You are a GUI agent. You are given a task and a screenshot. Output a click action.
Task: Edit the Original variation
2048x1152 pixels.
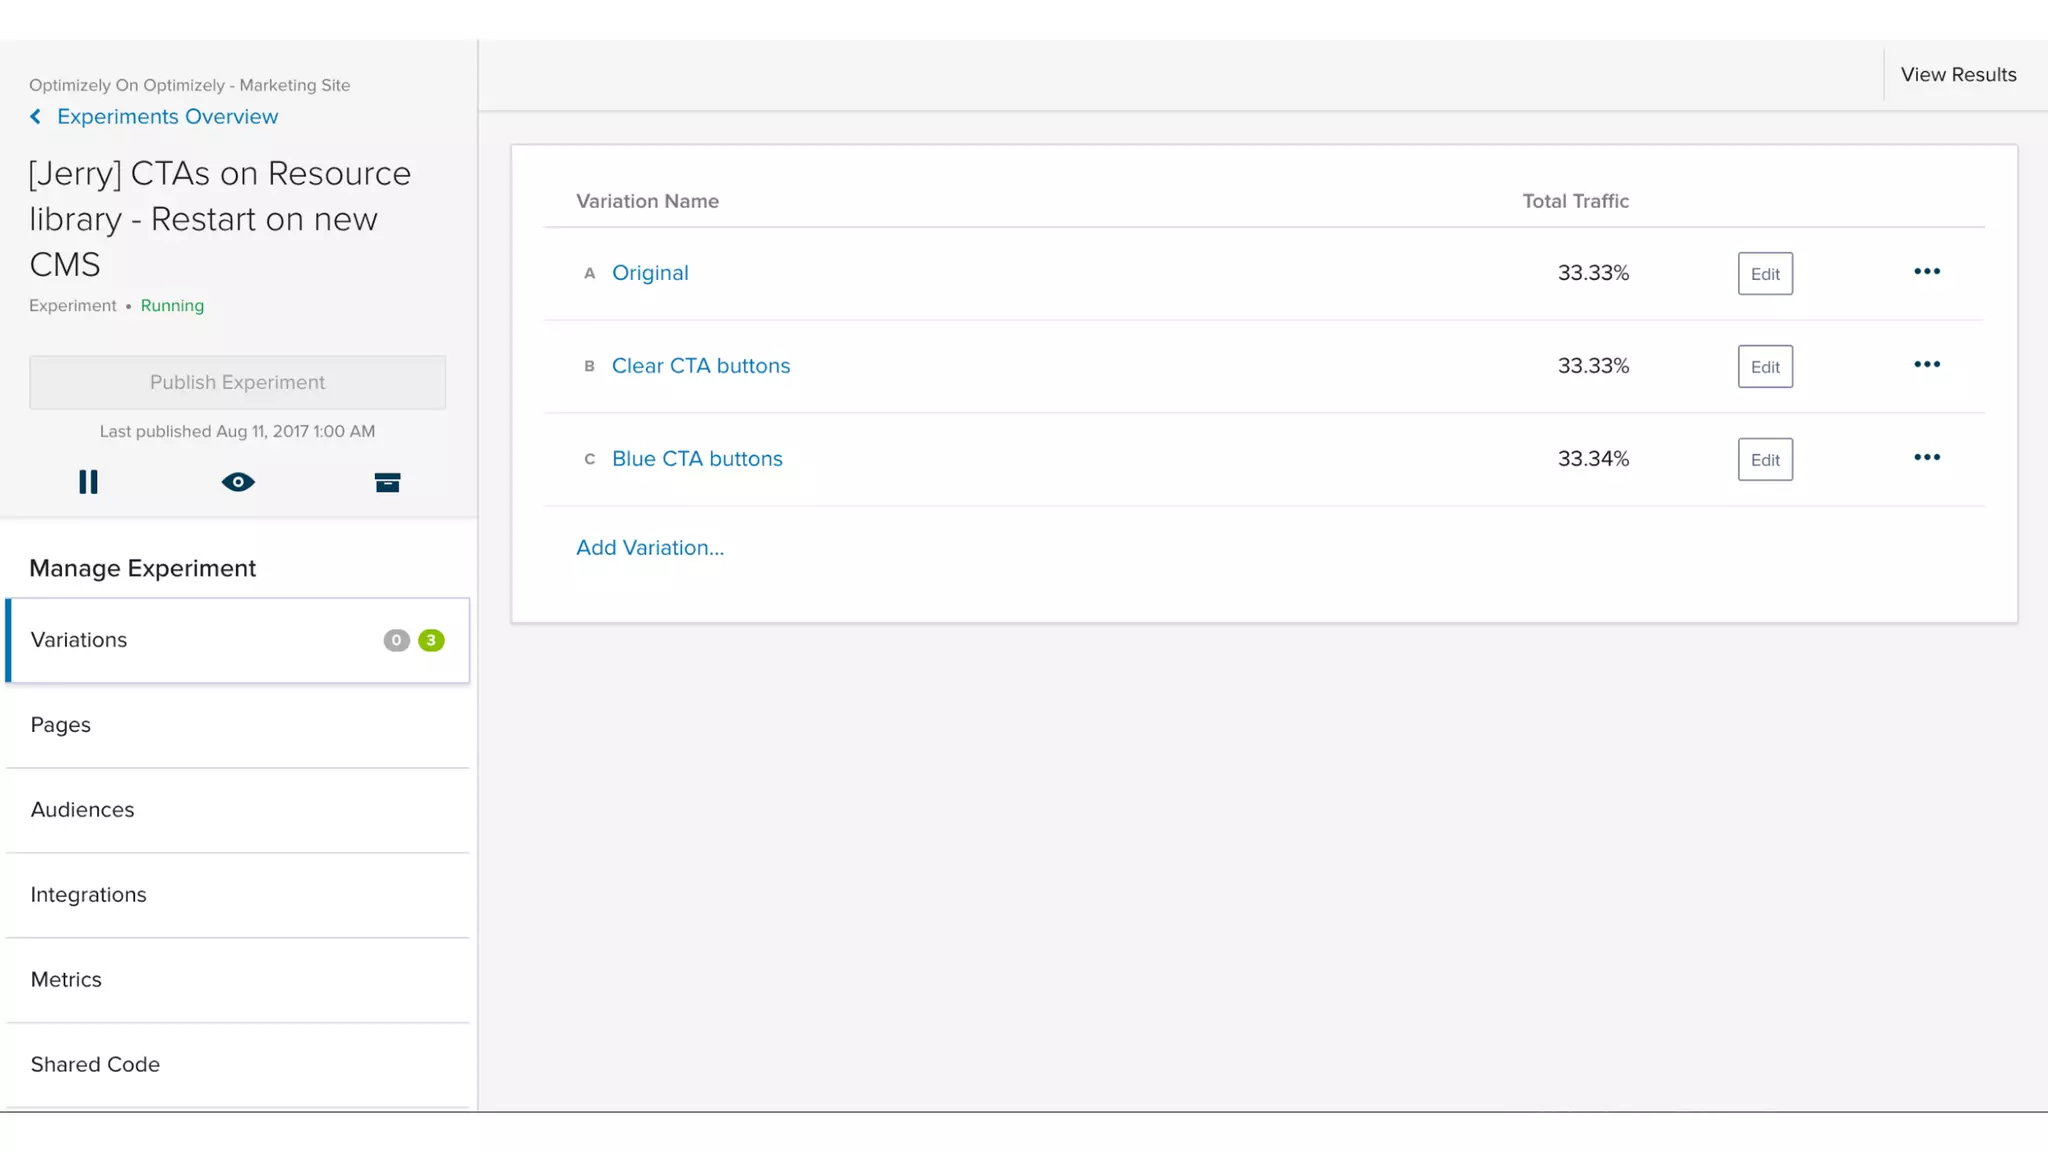click(x=1764, y=274)
